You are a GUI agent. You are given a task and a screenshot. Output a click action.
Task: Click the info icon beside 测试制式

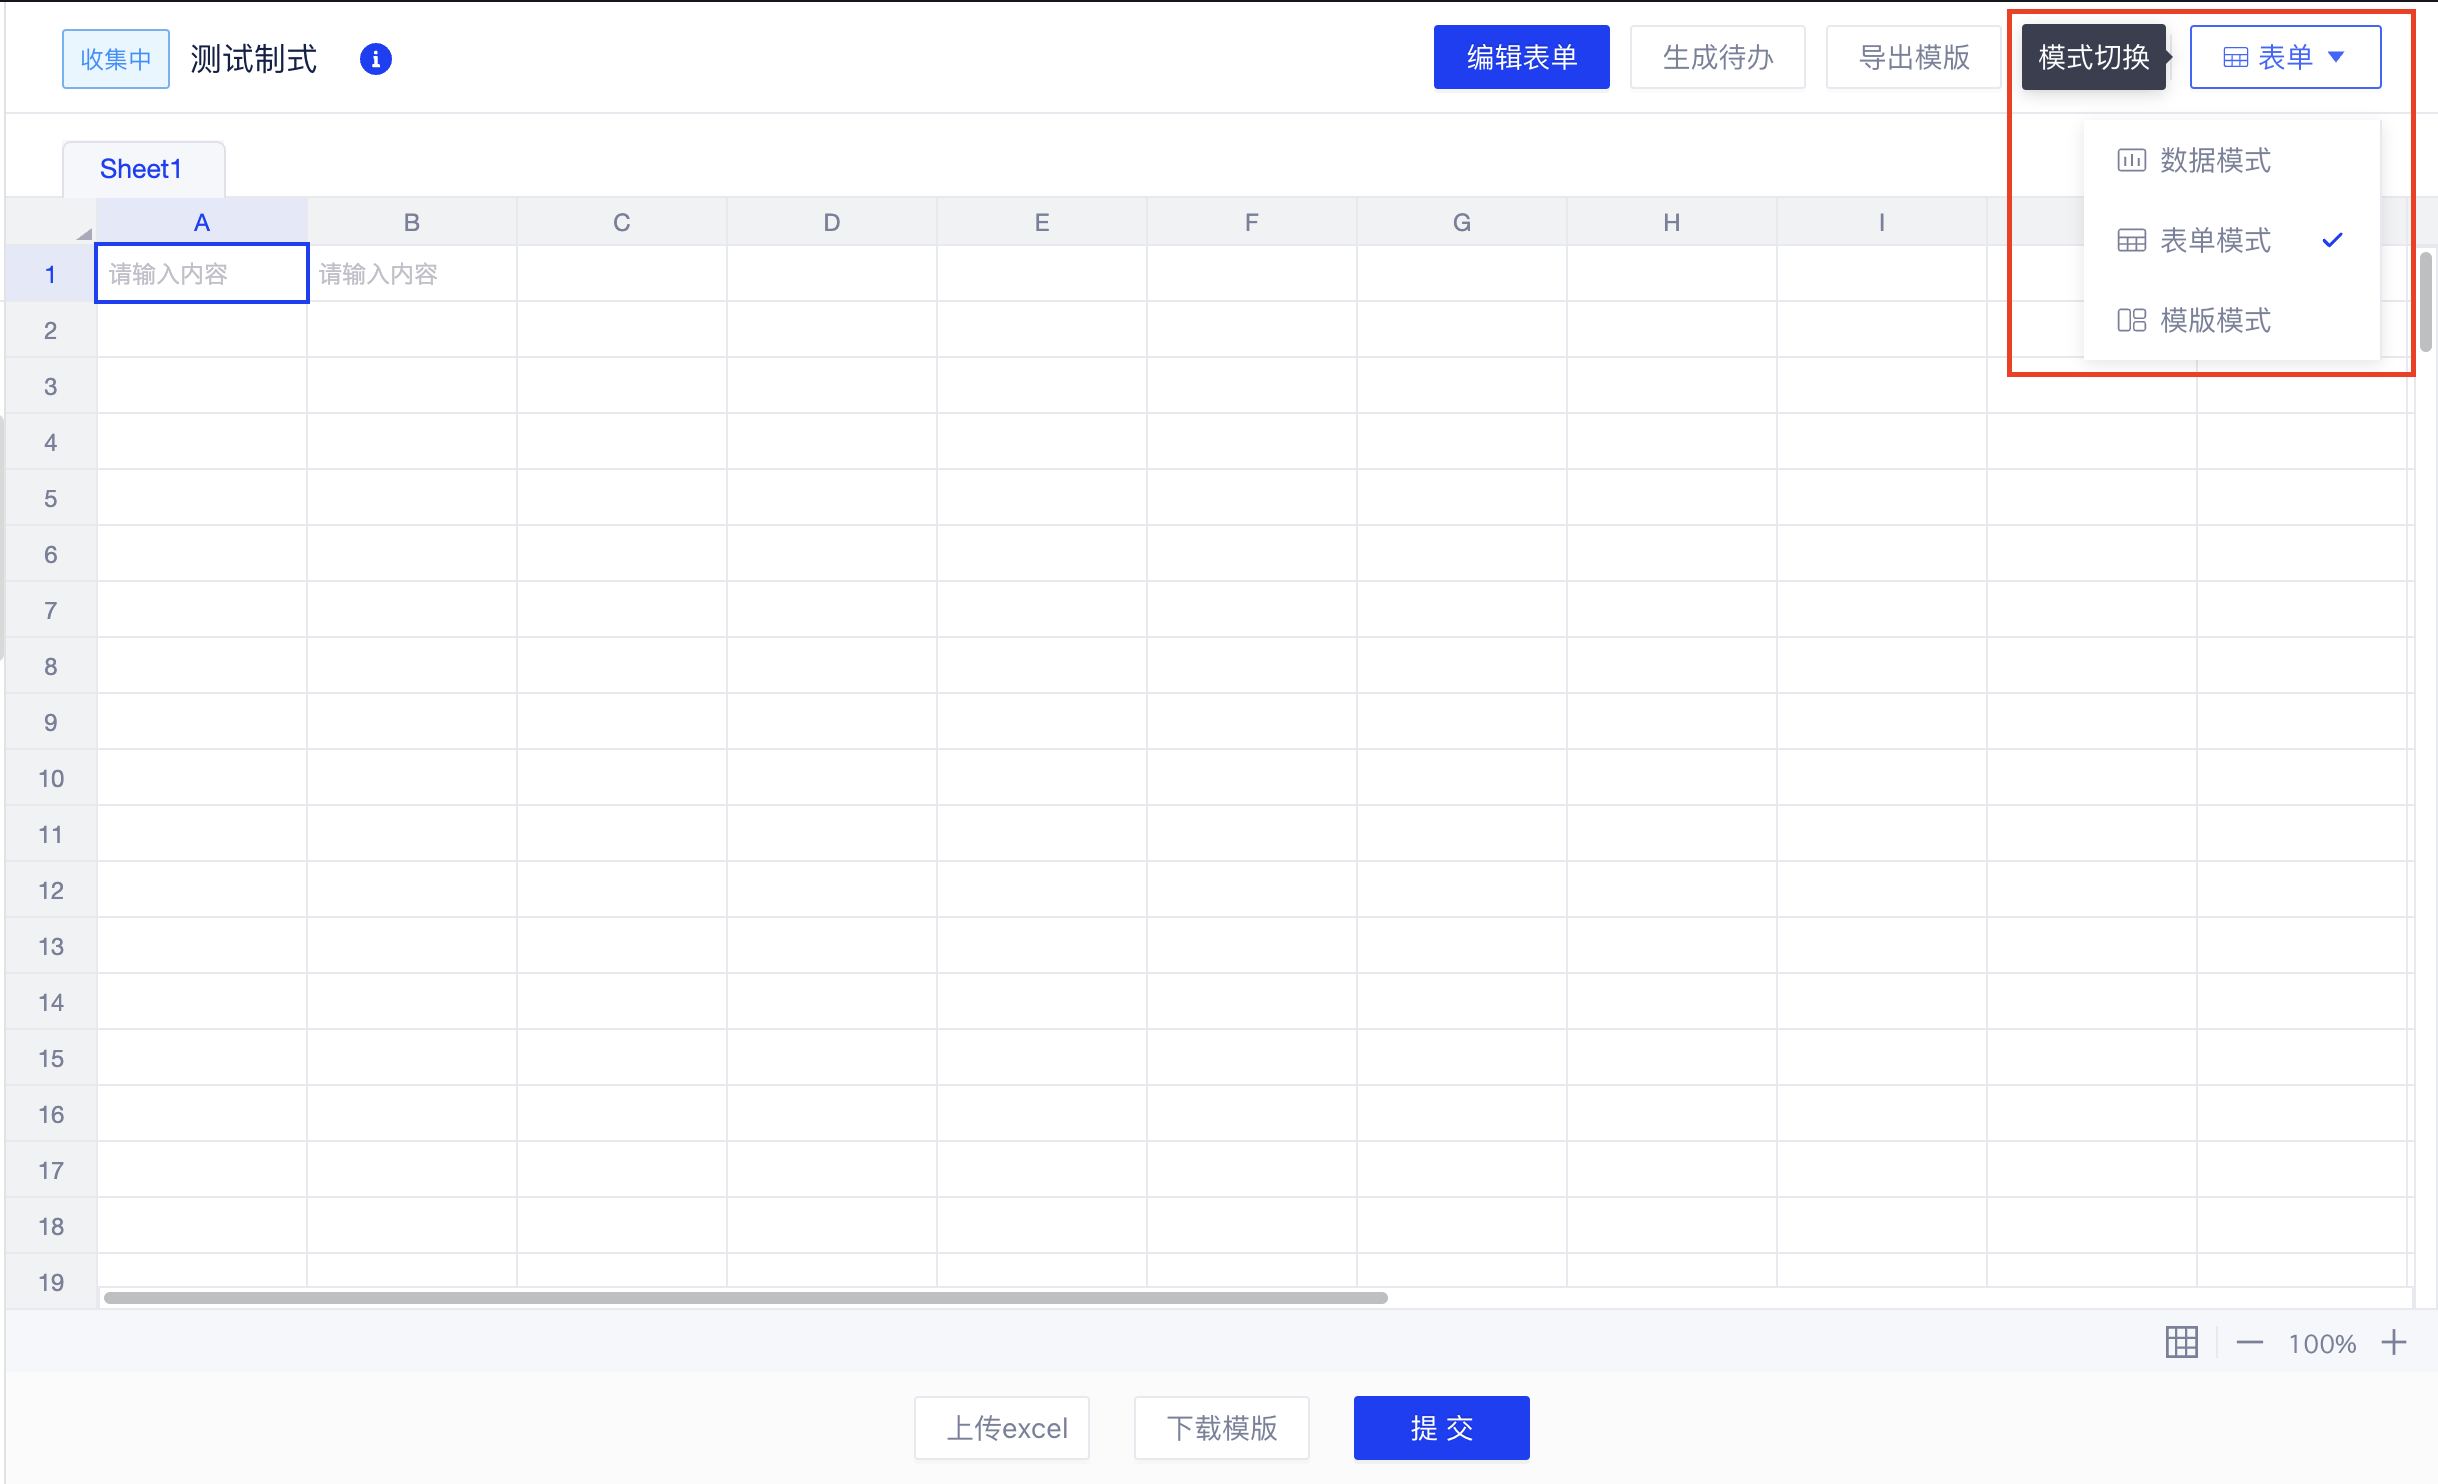[376, 59]
